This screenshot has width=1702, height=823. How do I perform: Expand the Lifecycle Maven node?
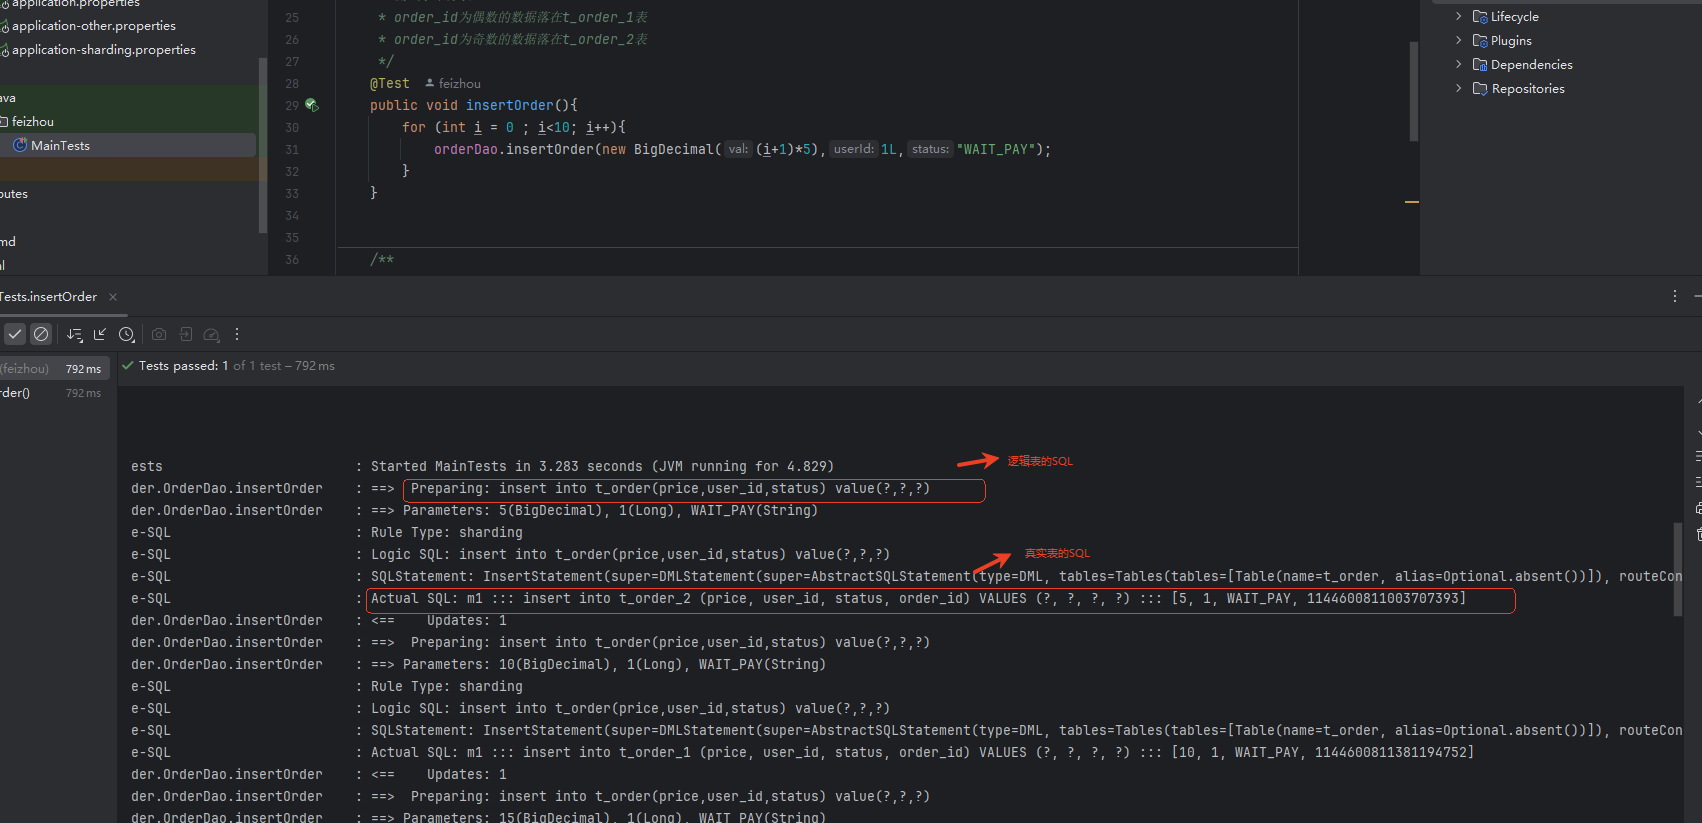click(x=1458, y=16)
